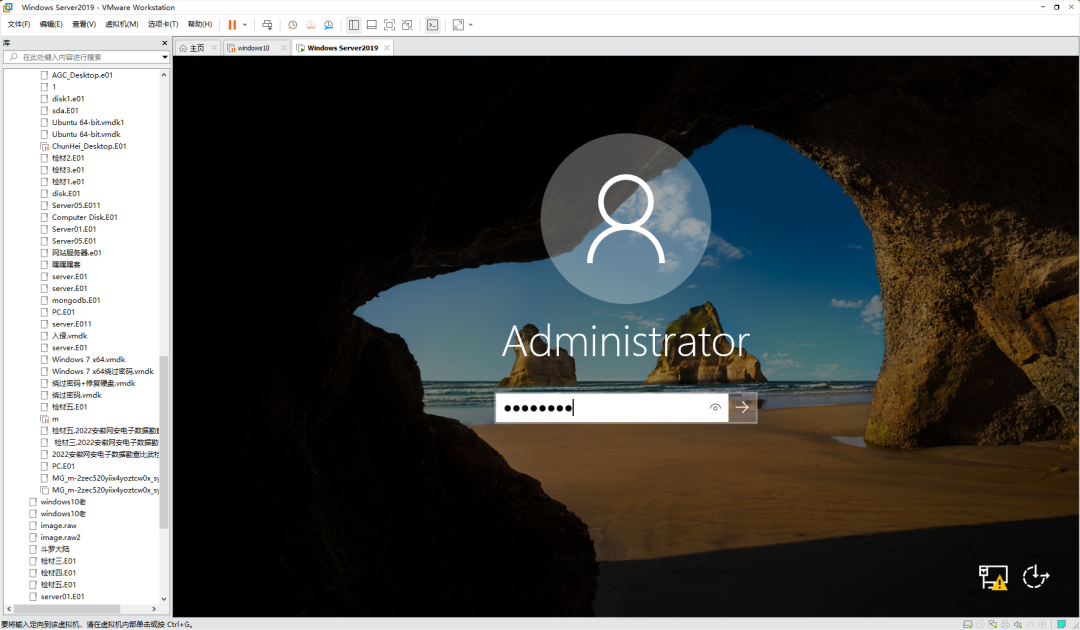The height and width of the screenshot is (630, 1080).
Task: Select mongodb.E01 in the library
Action: [x=76, y=300]
